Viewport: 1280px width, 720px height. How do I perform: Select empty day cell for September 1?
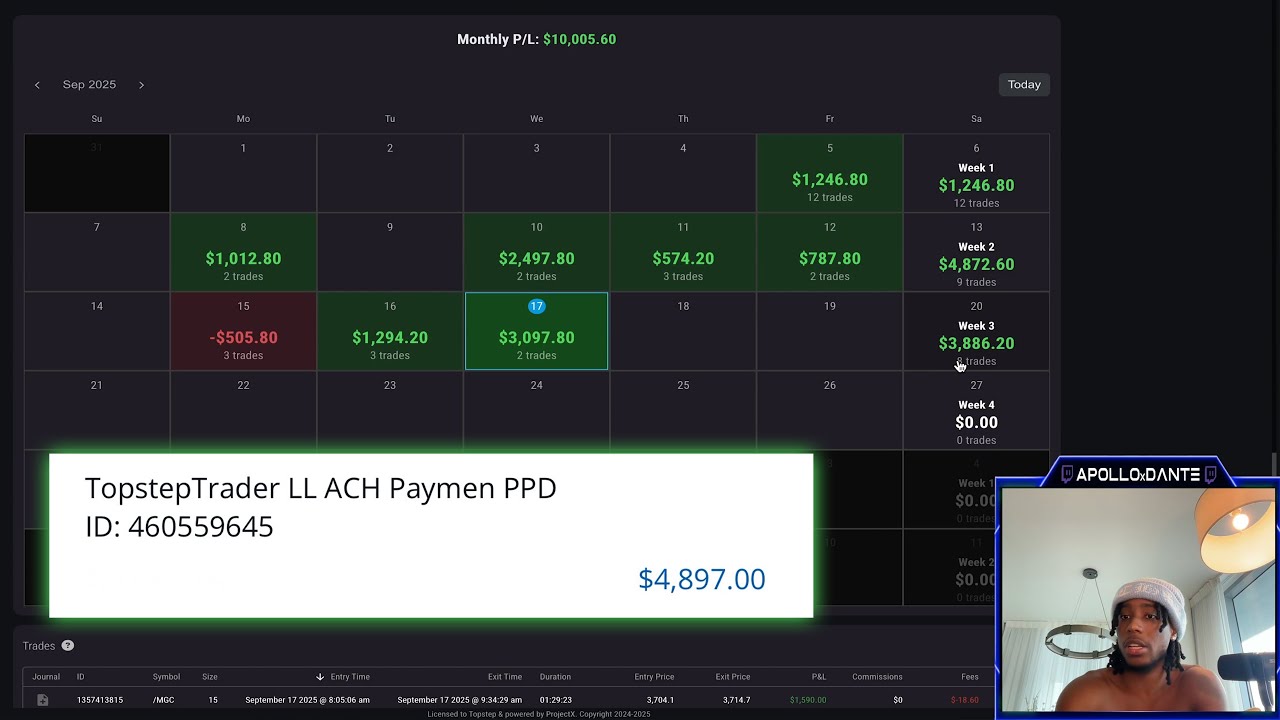point(243,173)
